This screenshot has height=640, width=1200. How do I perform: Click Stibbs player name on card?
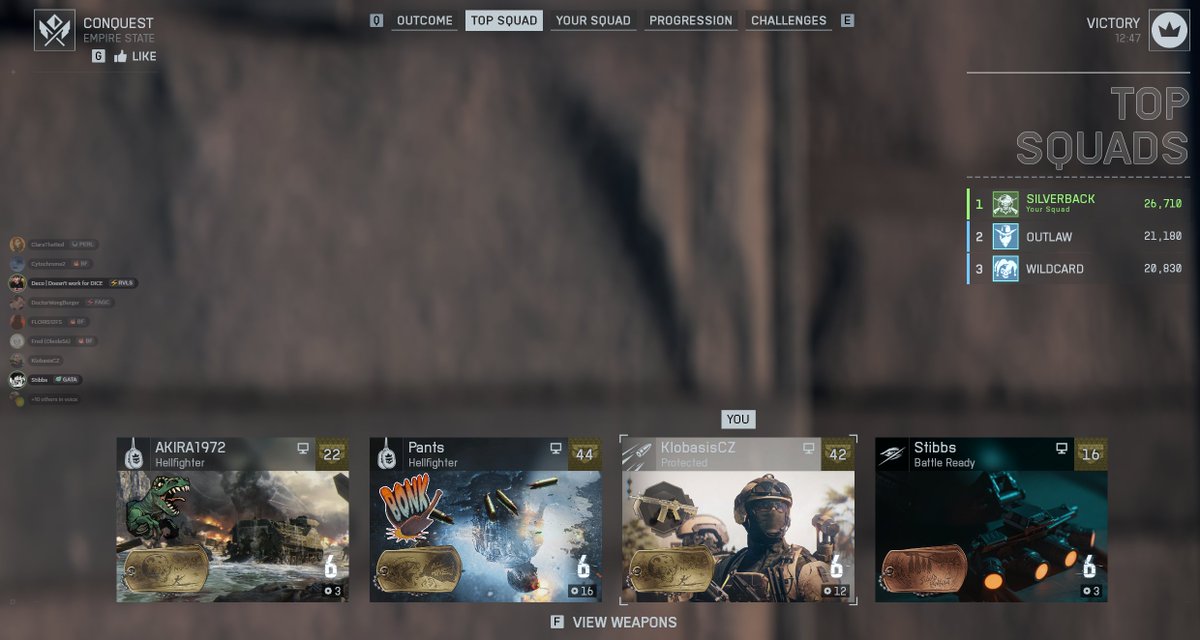[x=935, y=448]
